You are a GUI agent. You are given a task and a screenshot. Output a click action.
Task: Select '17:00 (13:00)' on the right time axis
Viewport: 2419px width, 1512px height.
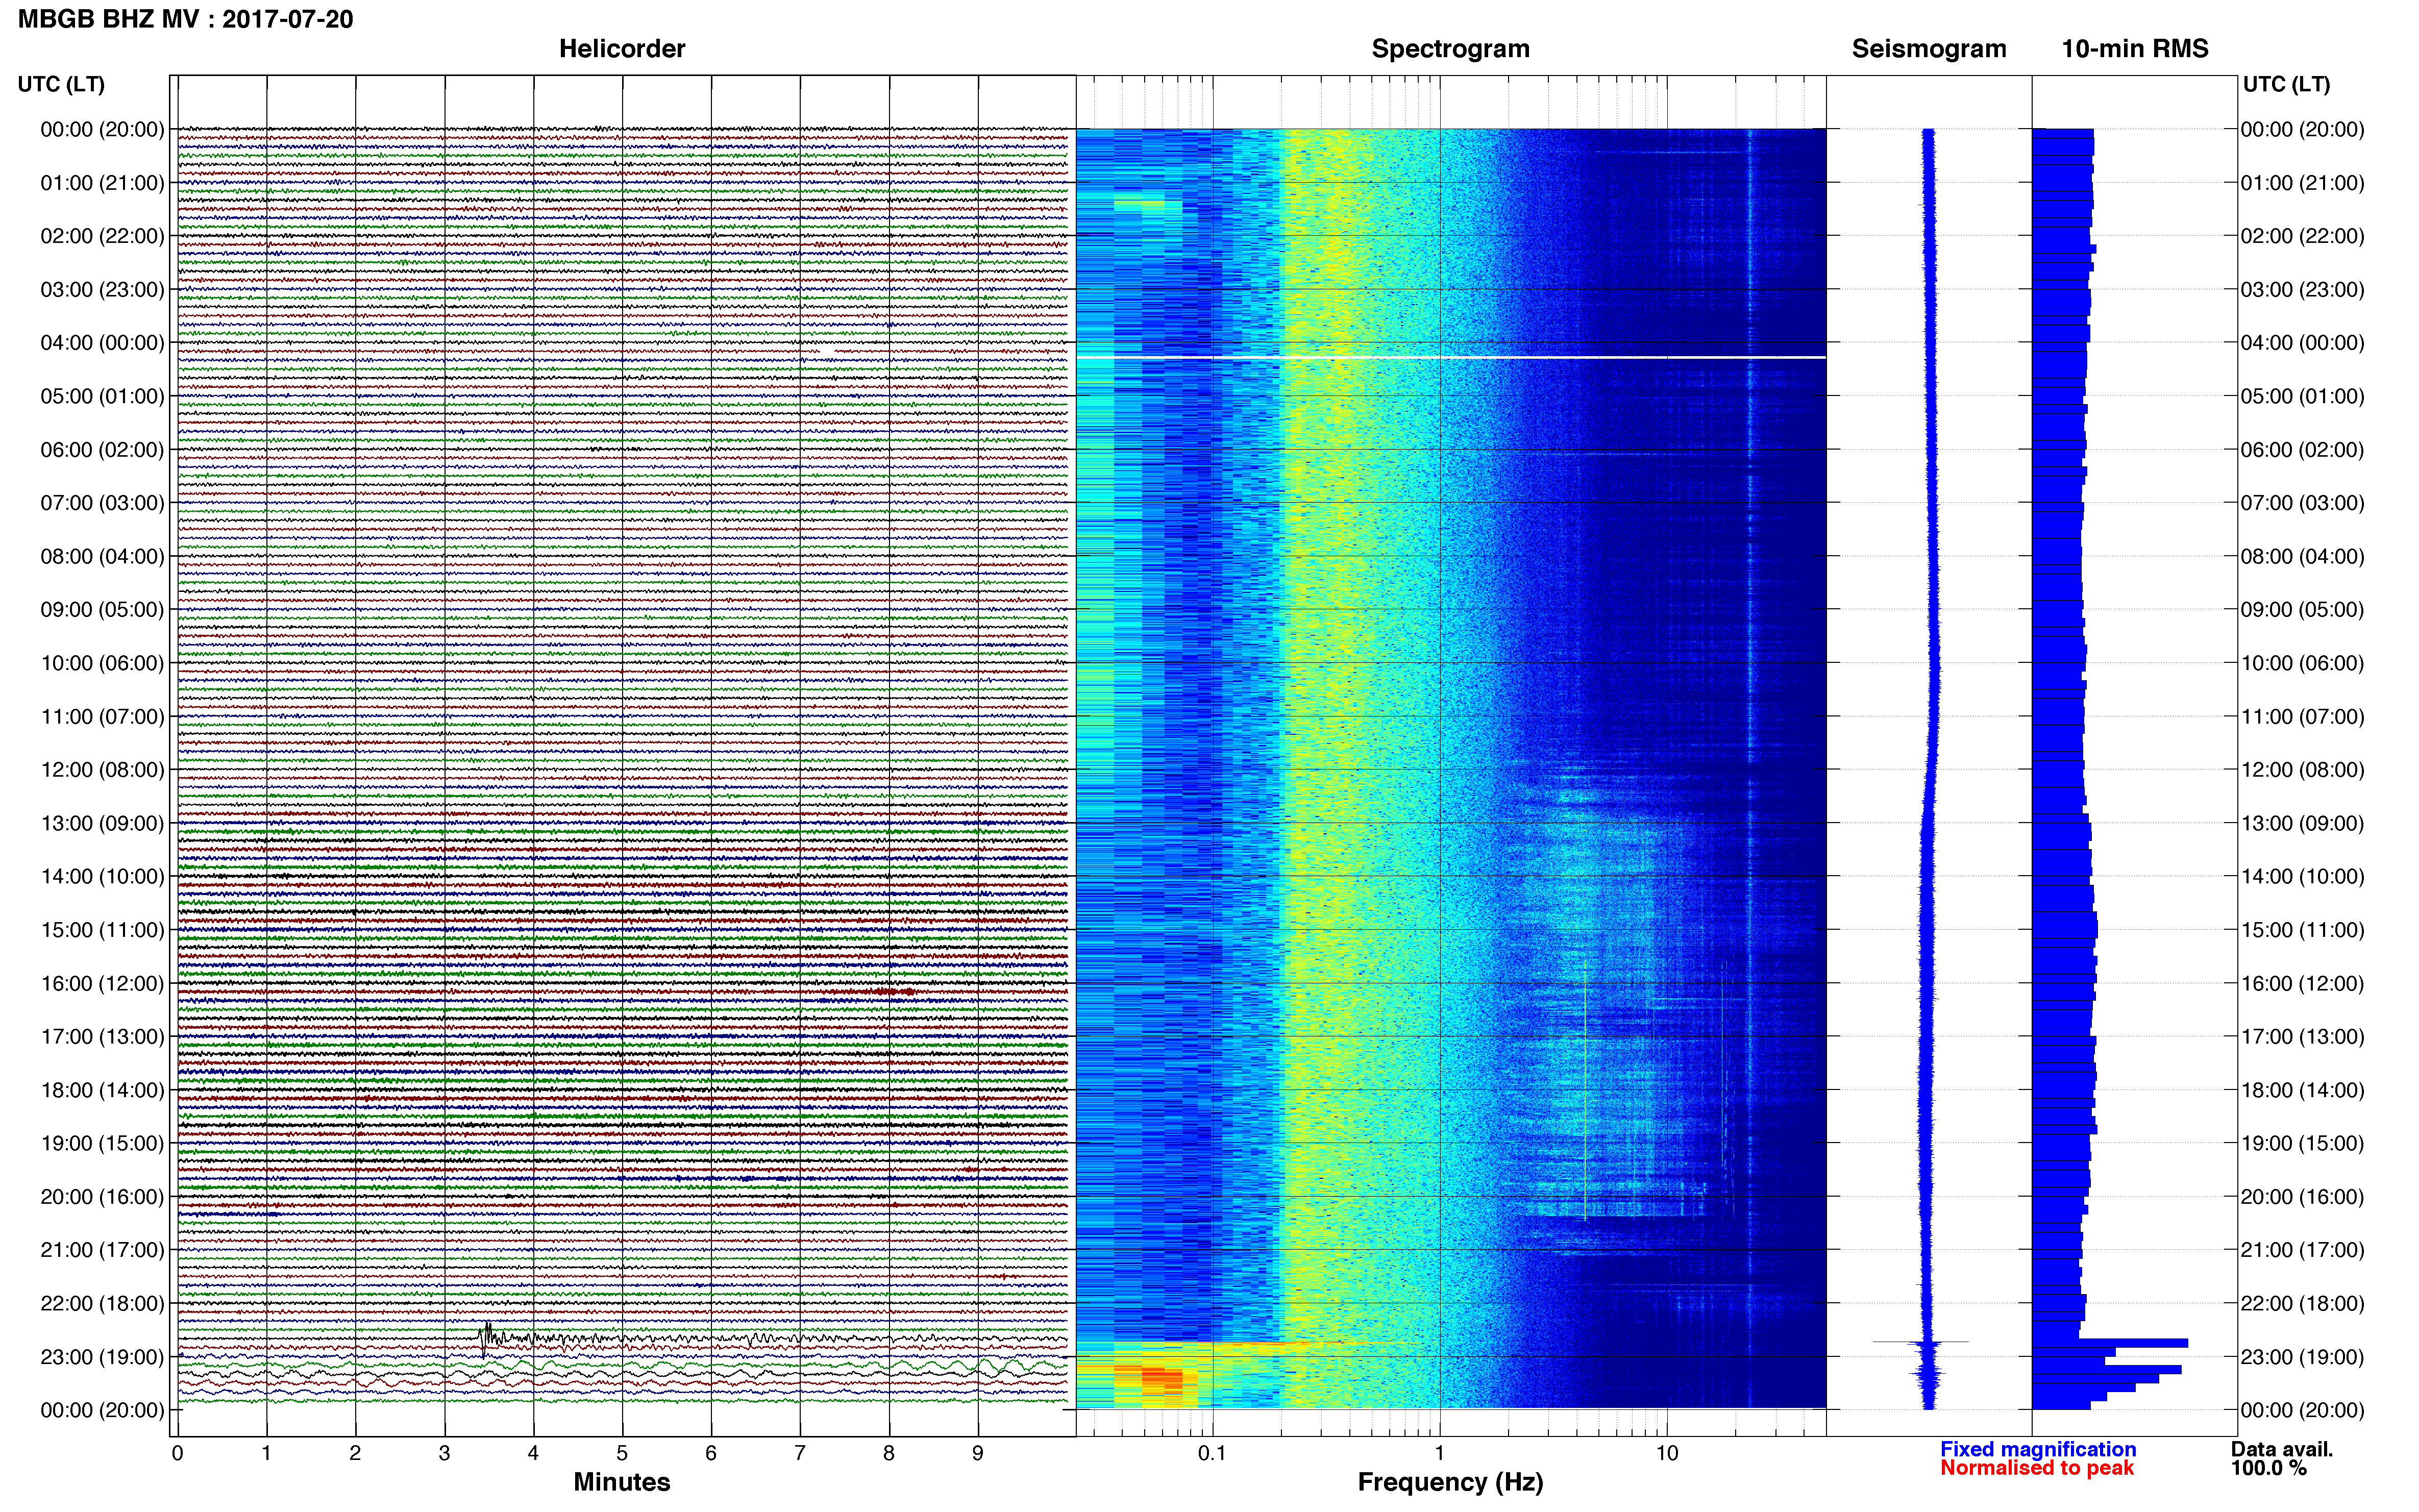pos(2302,1037)
